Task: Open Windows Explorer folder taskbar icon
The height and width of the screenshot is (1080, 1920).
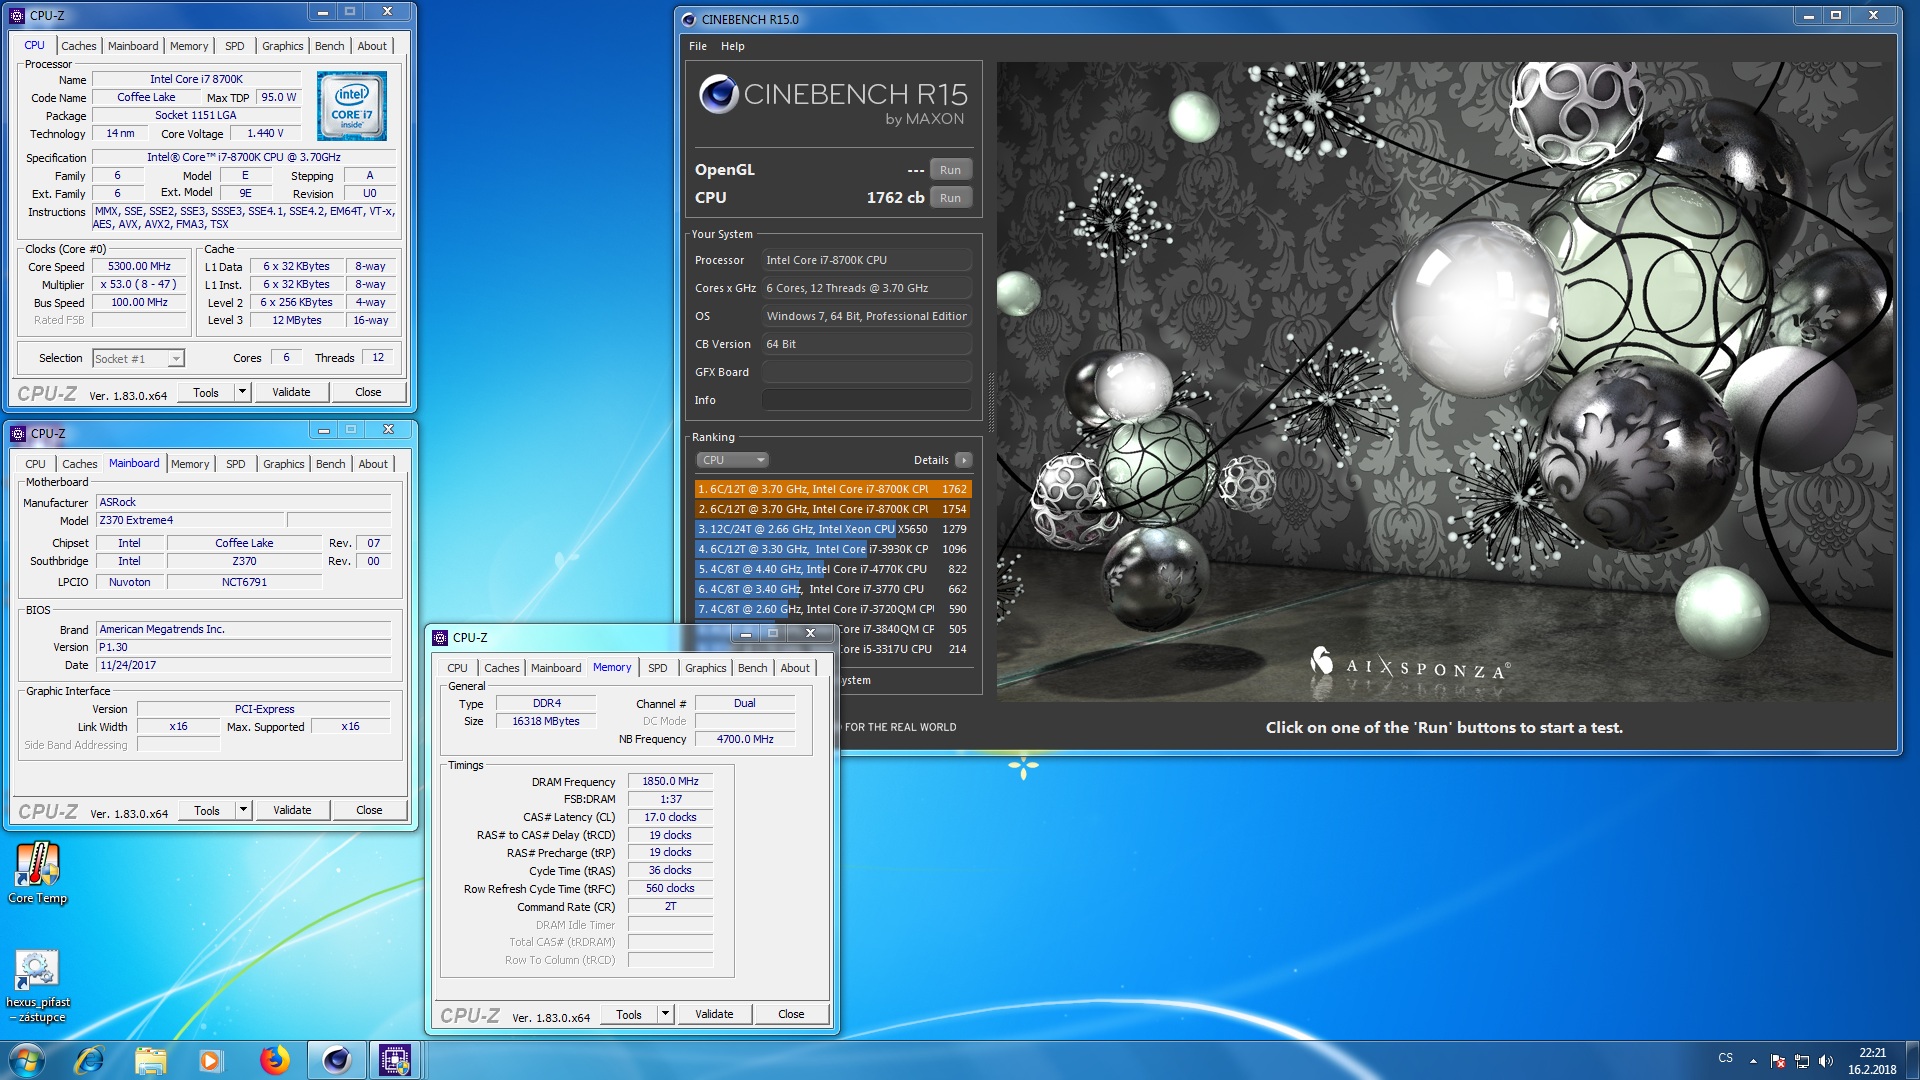Action: [150, 1060]
